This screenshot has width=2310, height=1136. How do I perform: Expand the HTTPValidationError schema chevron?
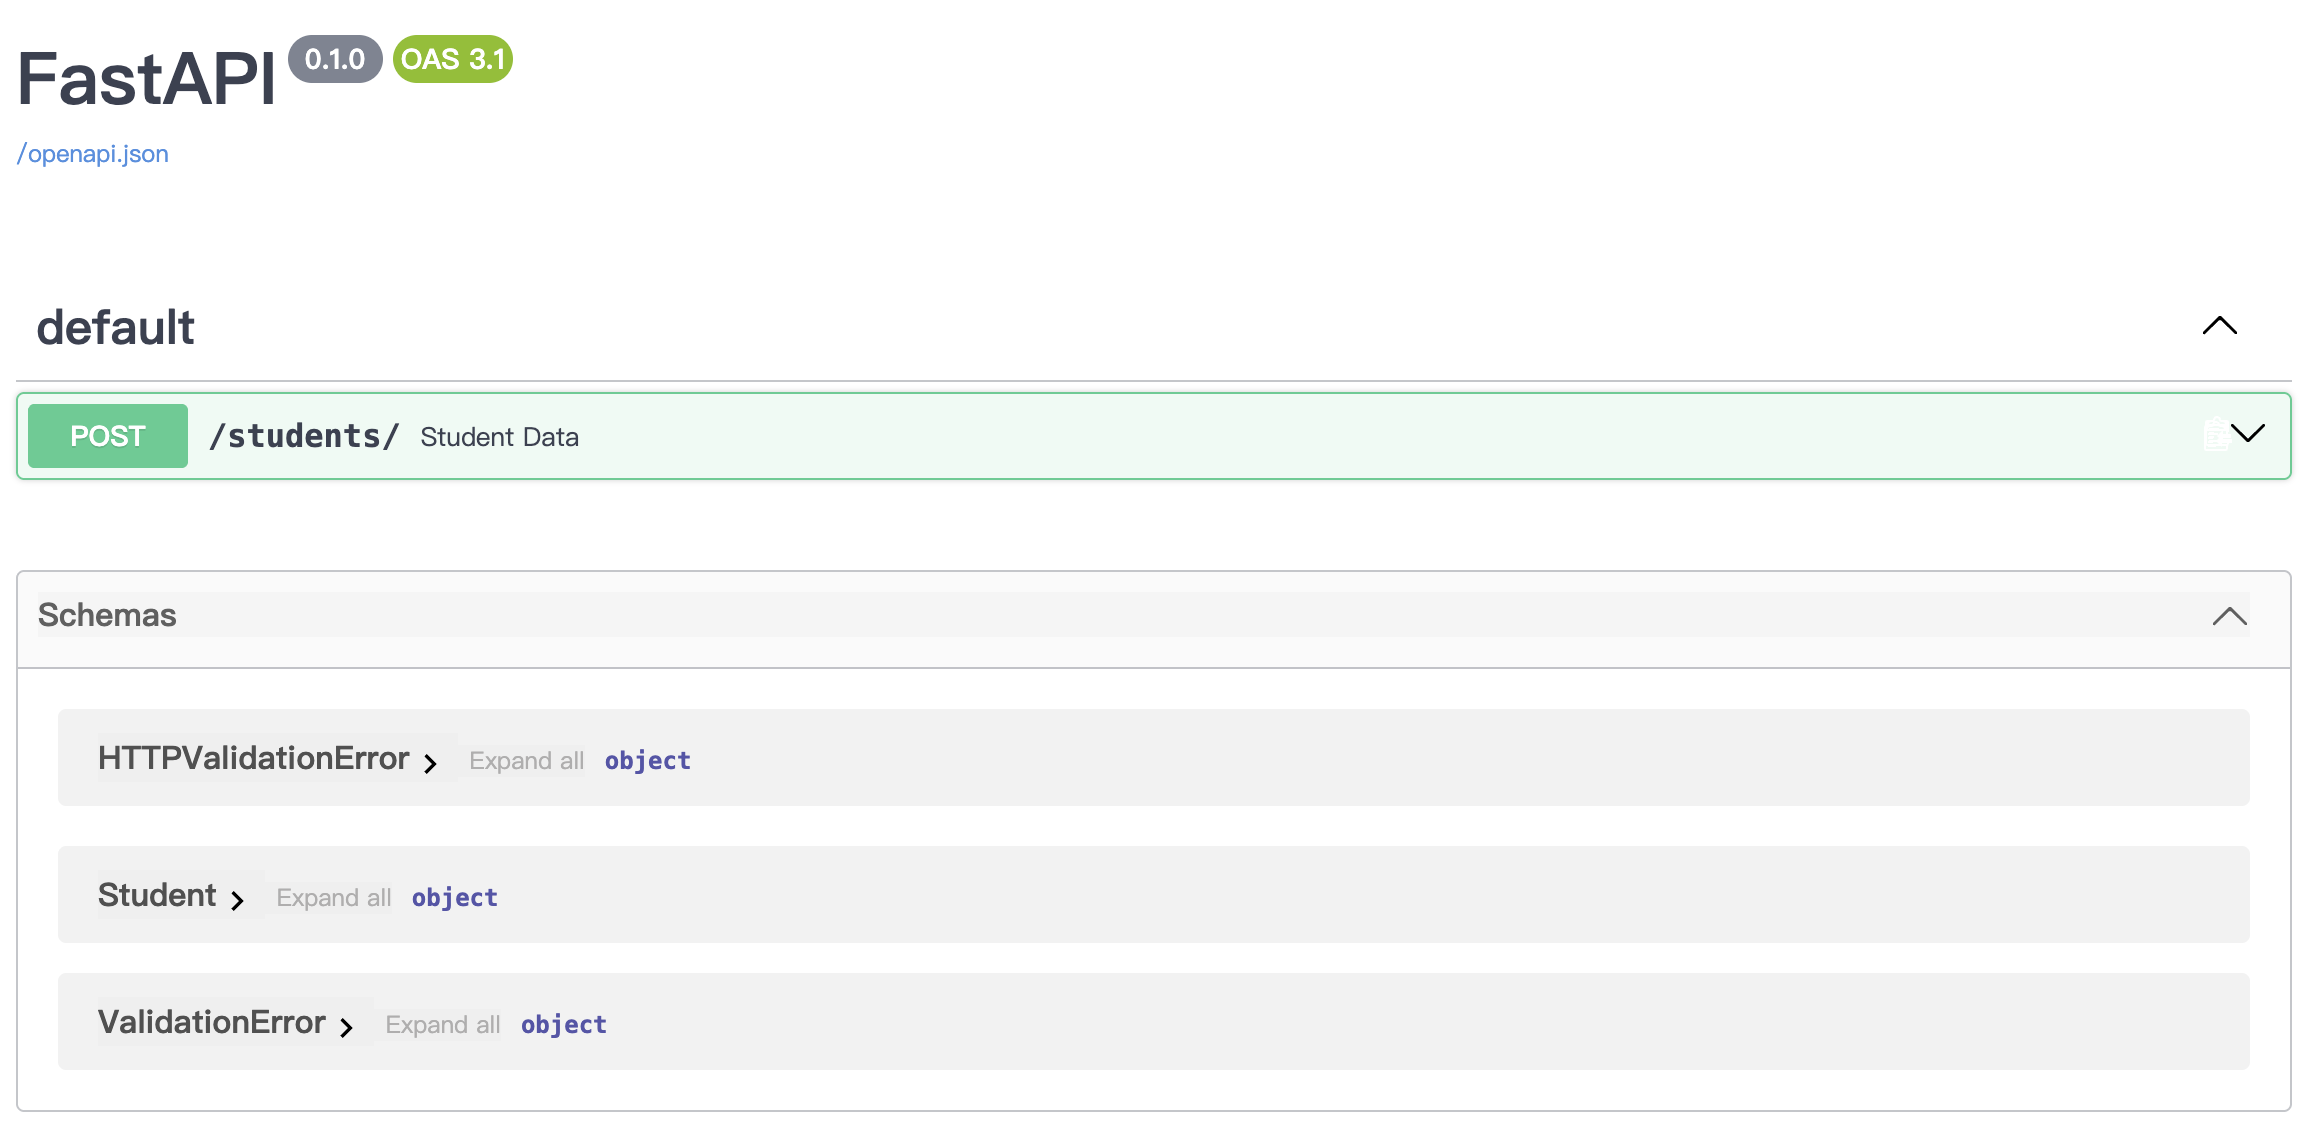(x=431, y=763)
